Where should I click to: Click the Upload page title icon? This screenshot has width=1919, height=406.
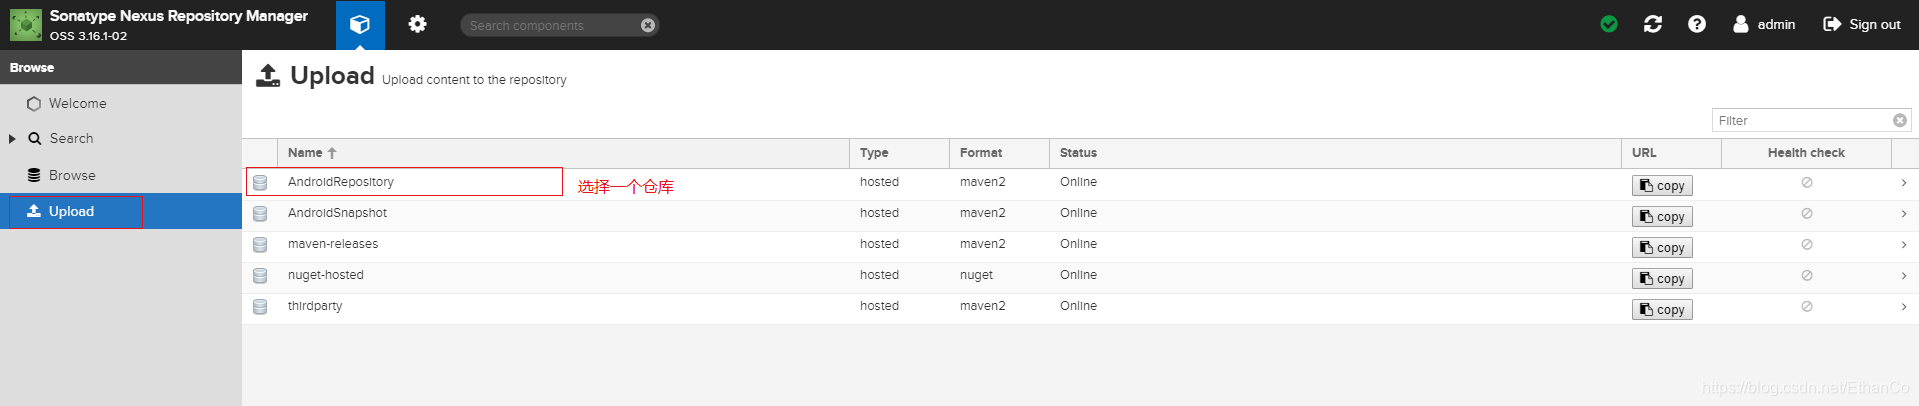[x=268, y=76]
